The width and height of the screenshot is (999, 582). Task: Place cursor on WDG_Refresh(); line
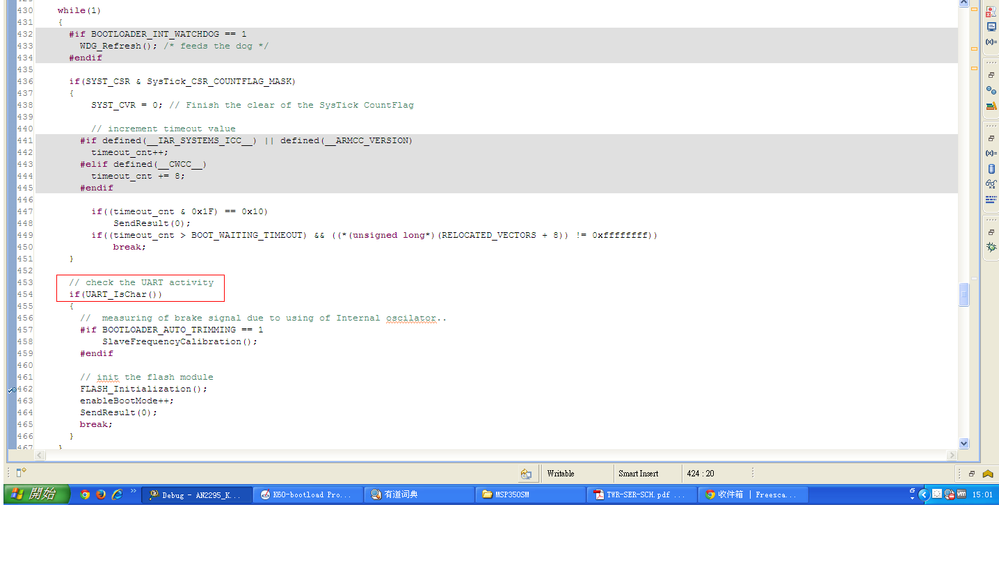pyautogui.click(x=174, y=46)
